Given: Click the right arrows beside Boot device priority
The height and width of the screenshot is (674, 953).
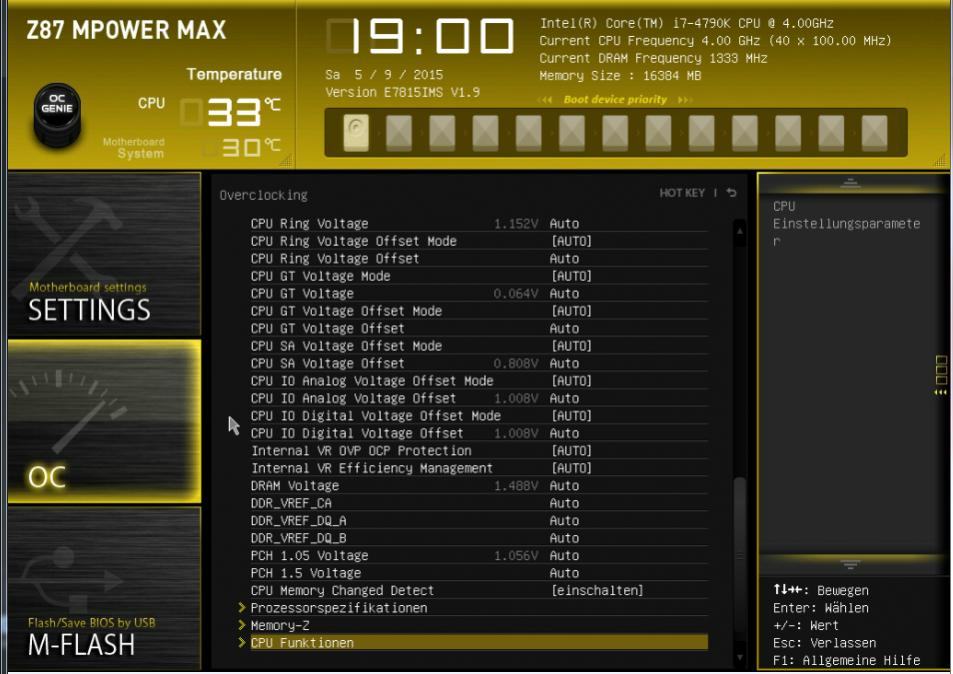Looking at the screenshot, I should point(685,100).
